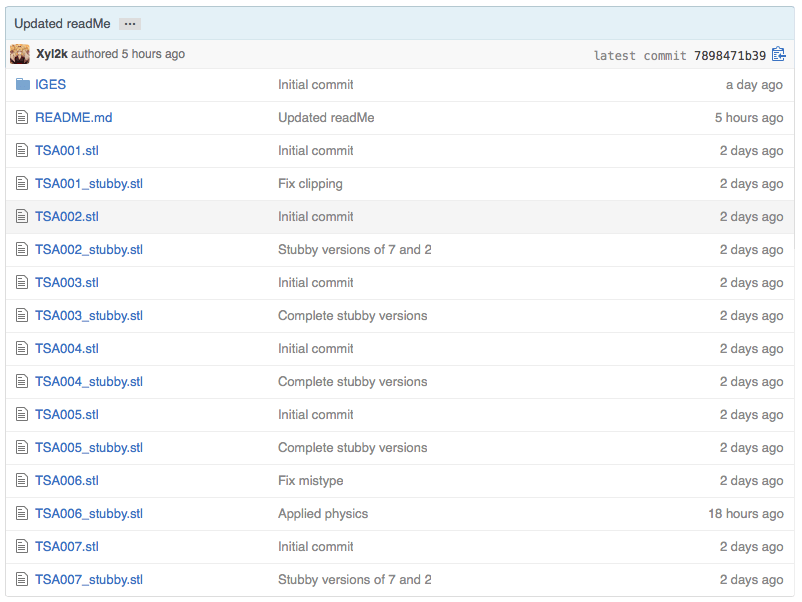Expand commit message with ellipsis button
The height and width of the screenshot is (602, 802).
(130, 24)
